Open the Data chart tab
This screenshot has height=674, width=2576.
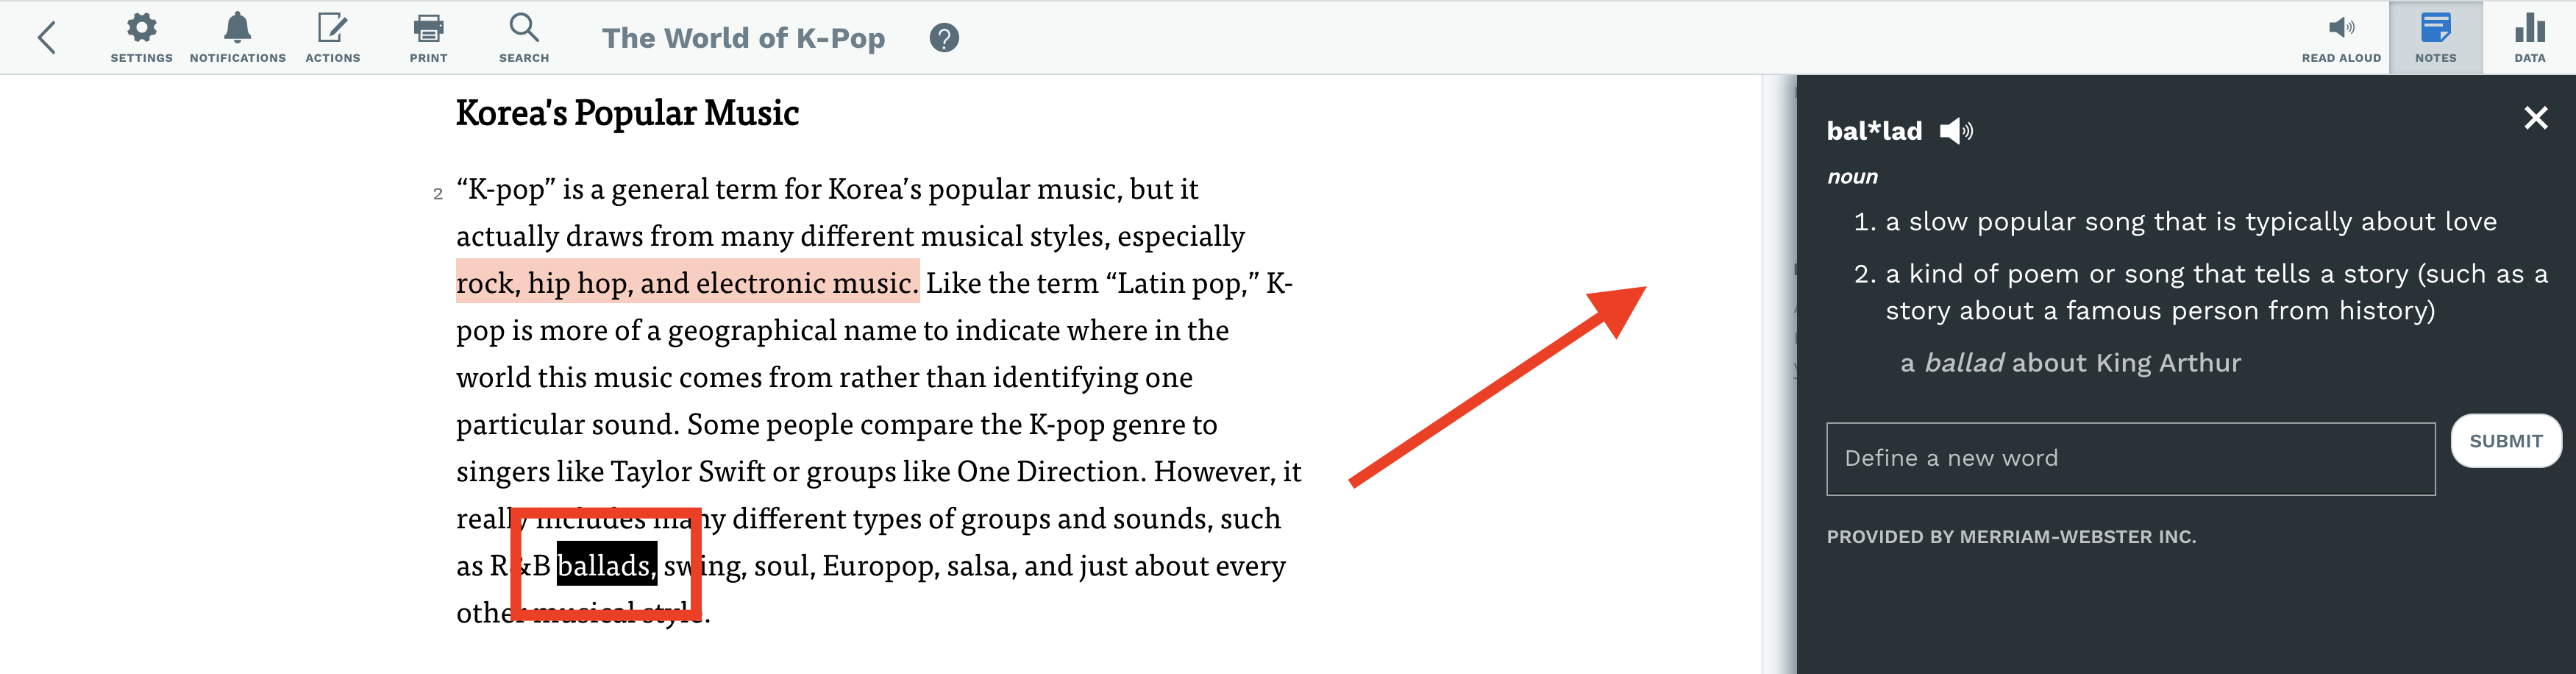click(x=2529, y=38)
